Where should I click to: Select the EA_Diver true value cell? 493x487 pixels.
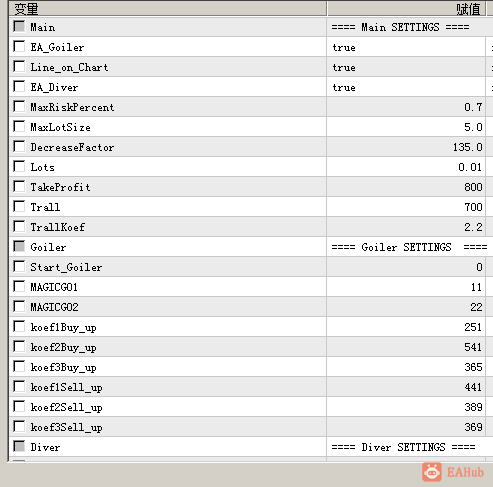tap(406, 87)
